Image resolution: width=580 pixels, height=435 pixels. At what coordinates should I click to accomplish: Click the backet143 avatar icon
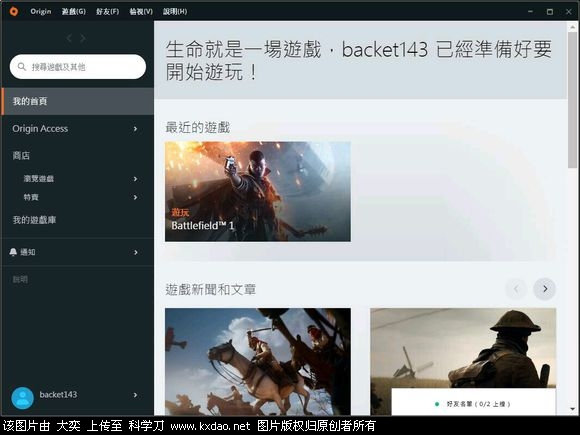(23, 398)
